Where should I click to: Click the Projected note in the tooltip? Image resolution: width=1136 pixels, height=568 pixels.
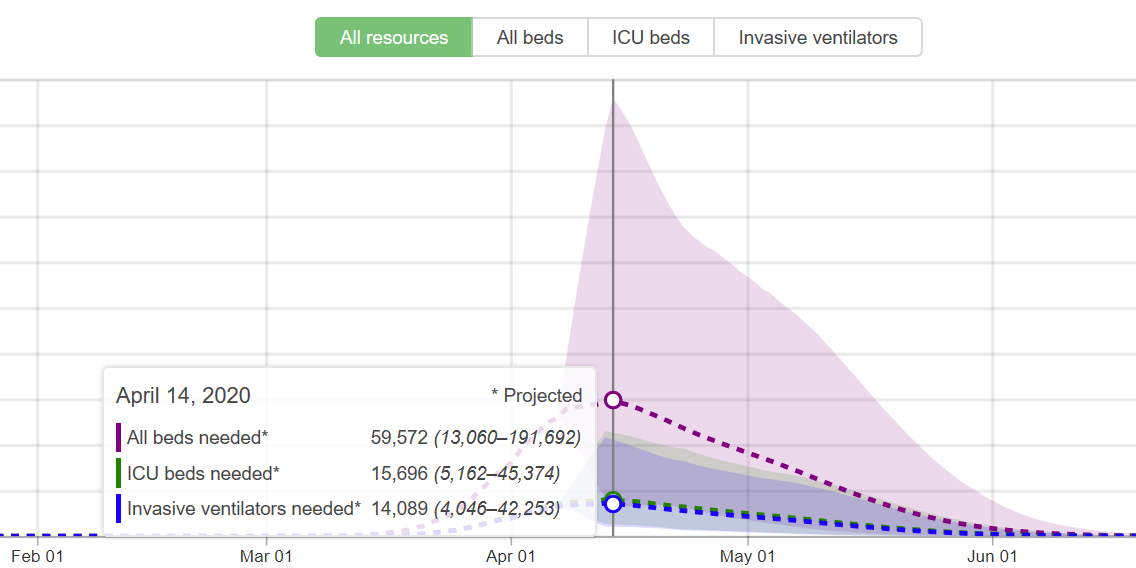click(536, 395)
